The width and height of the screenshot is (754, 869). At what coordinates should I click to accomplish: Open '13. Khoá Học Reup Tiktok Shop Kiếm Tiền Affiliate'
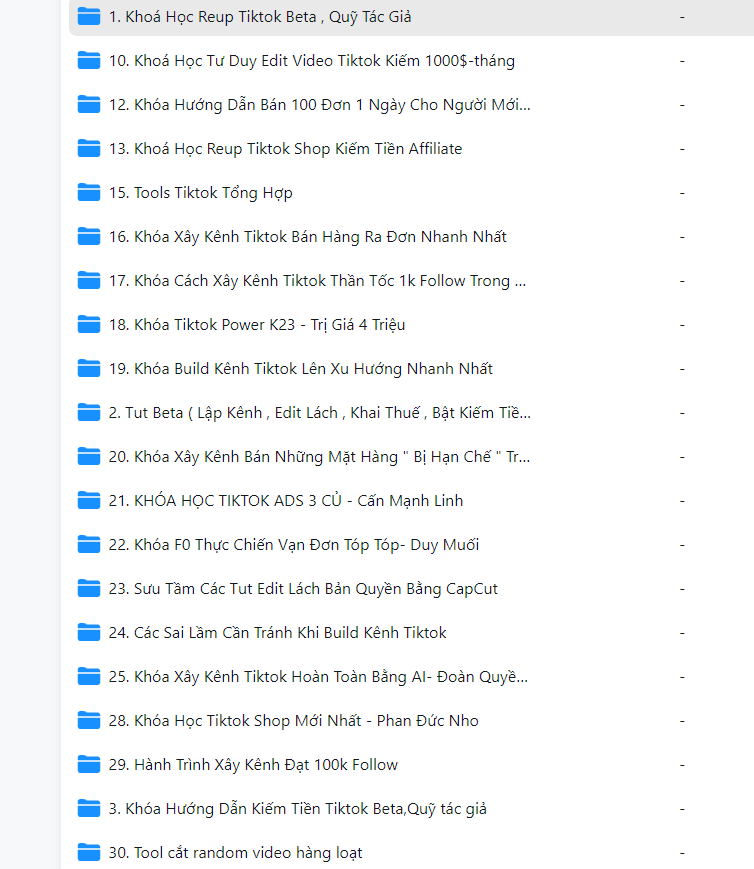286,149
